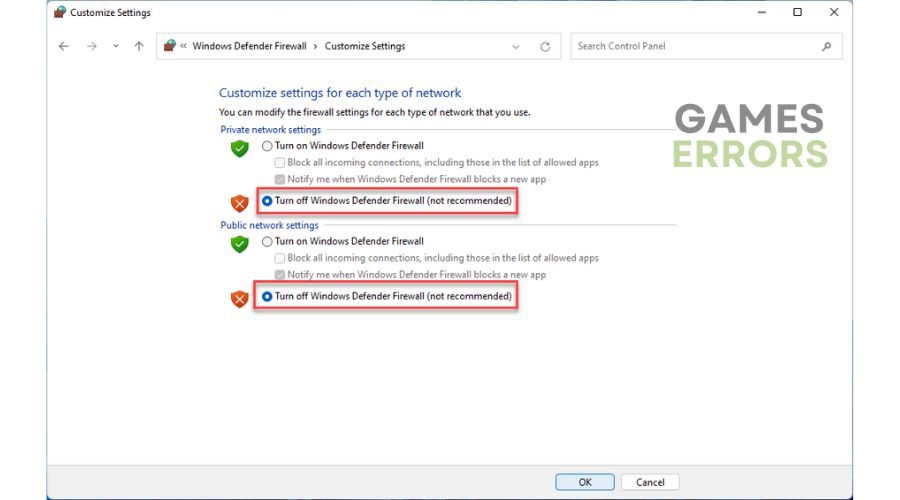The height and width of the screenshot is (500, 900).
Task: Open recent locations dropdown chevron
Action: [x=116, y=46]
